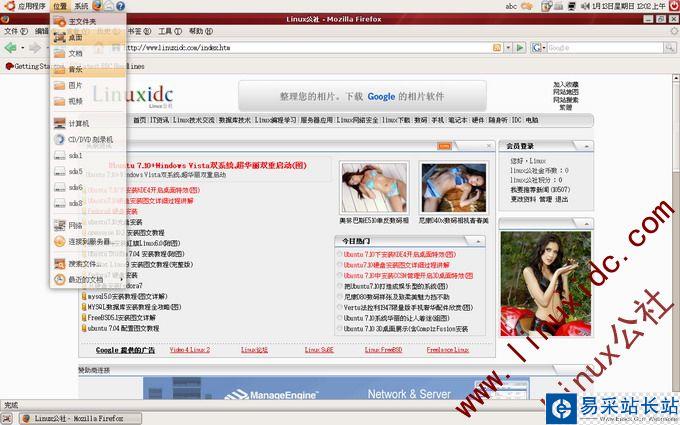This screenshot has height=425, width=680.
Task: Click the red power button in panel
Action: (674, 6)
